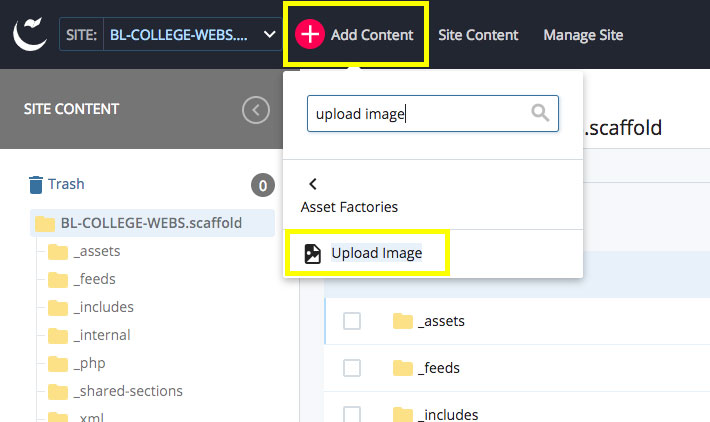Open _php folder in sidebar tree
The height and width of the screenshot is (422, 710).
[x=90, y=363]
